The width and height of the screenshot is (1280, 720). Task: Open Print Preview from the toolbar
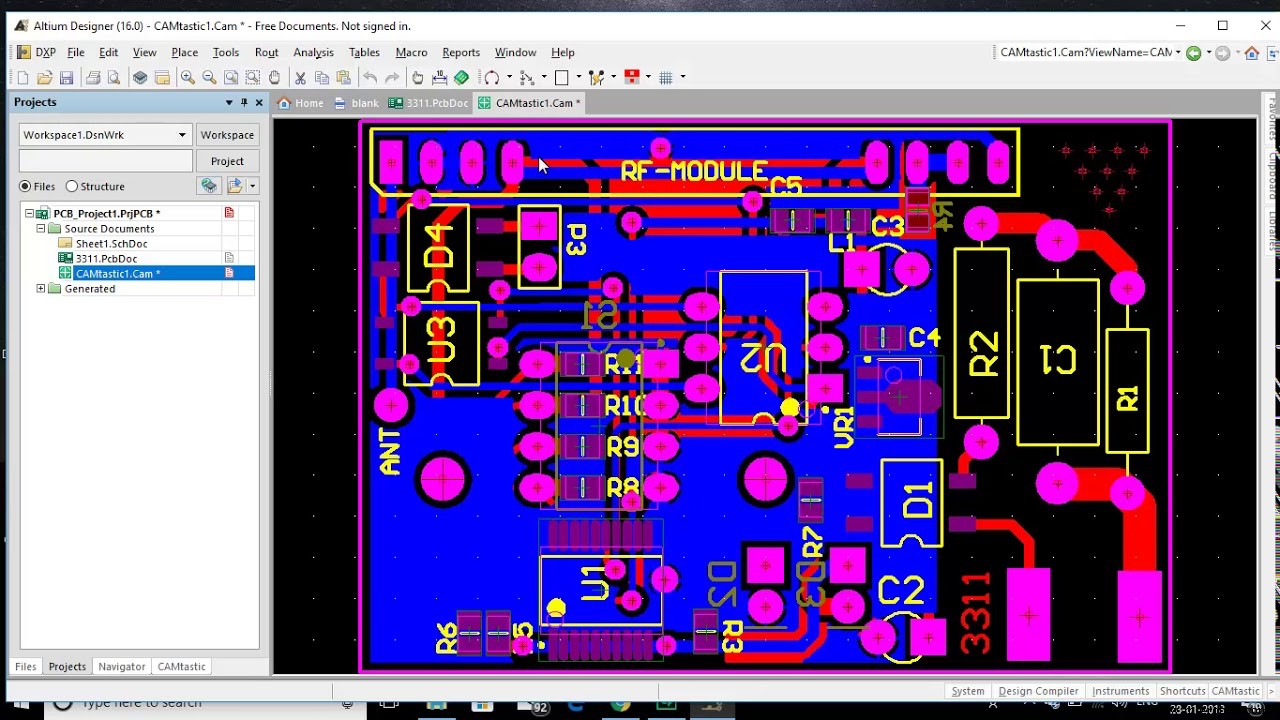pyautogui.click(x=113, y=77)
